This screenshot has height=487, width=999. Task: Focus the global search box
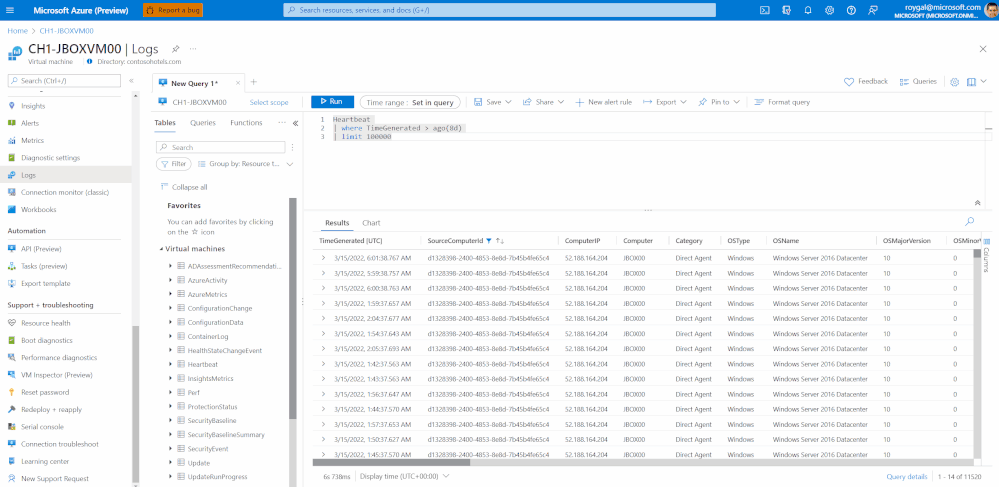[x=499, y=10]
